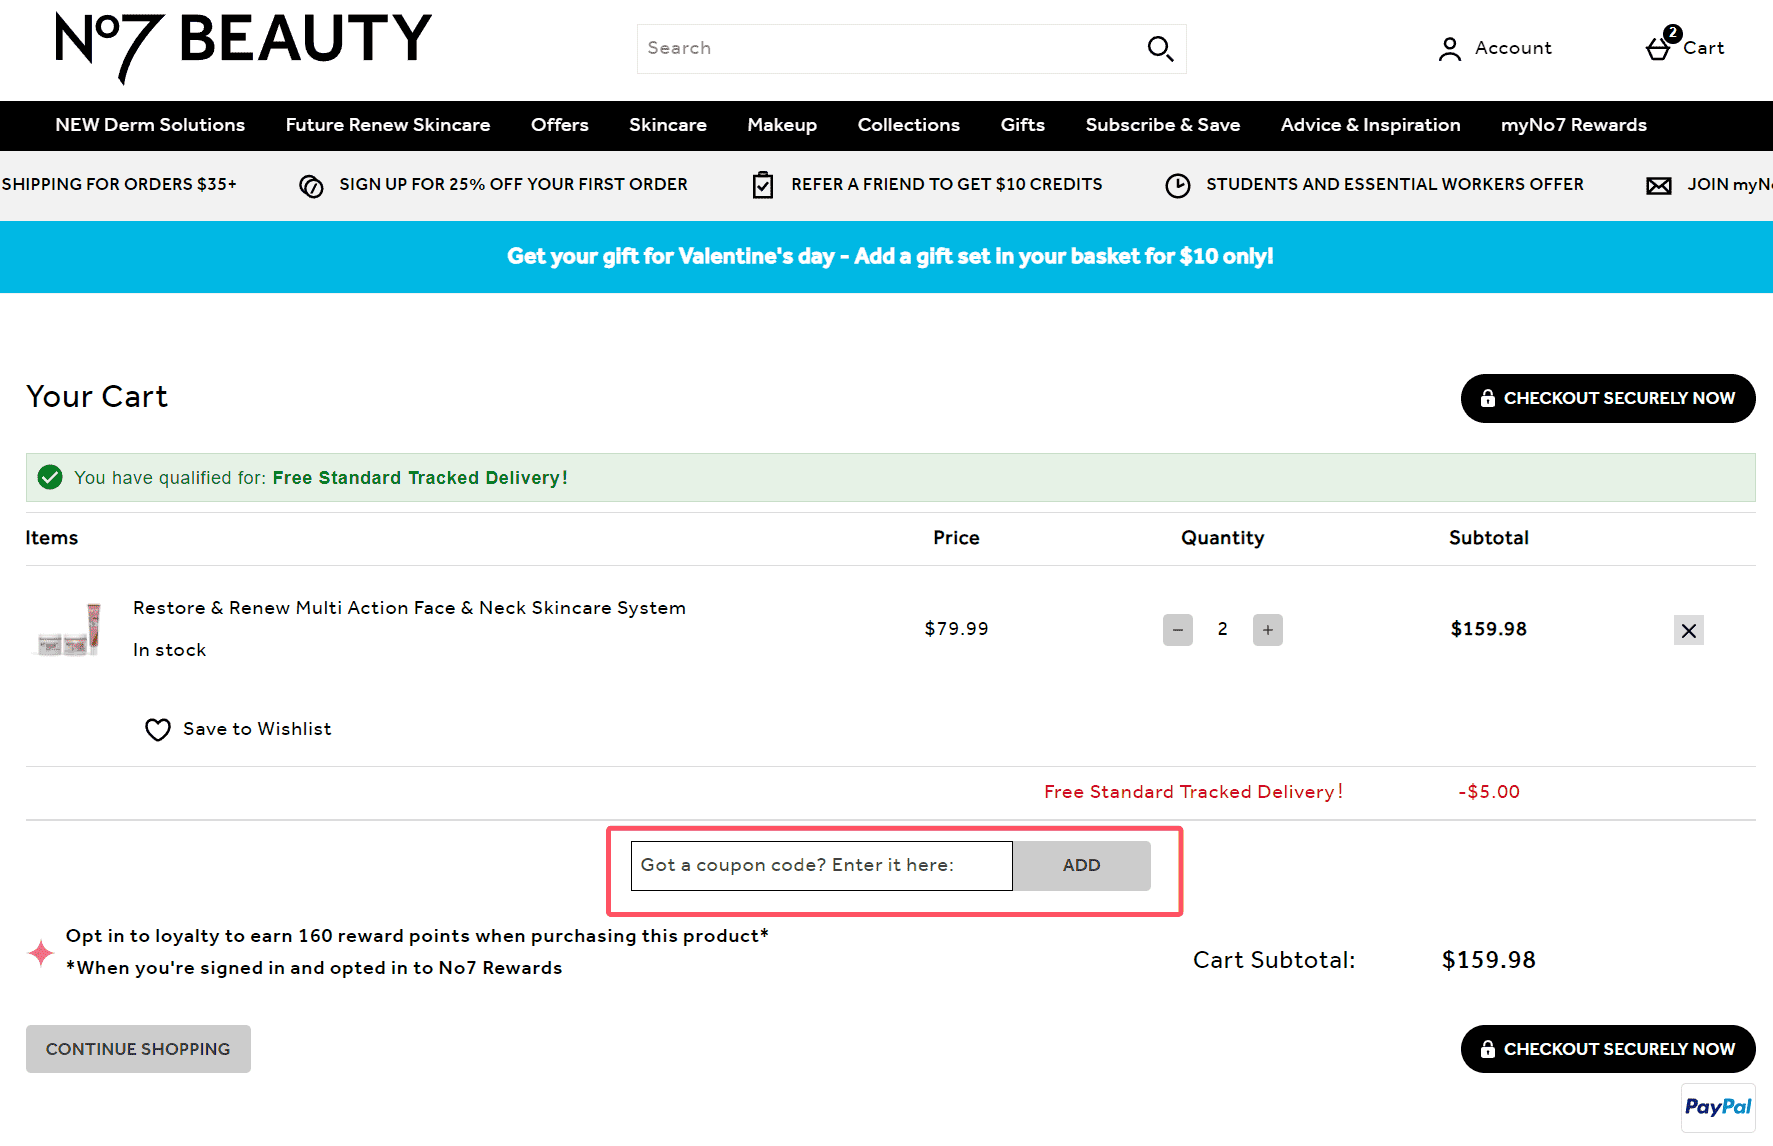Click the bottom Checkout Securely Now button
Viewport: 1773px width, 1146px height.
point(1608,1049)
